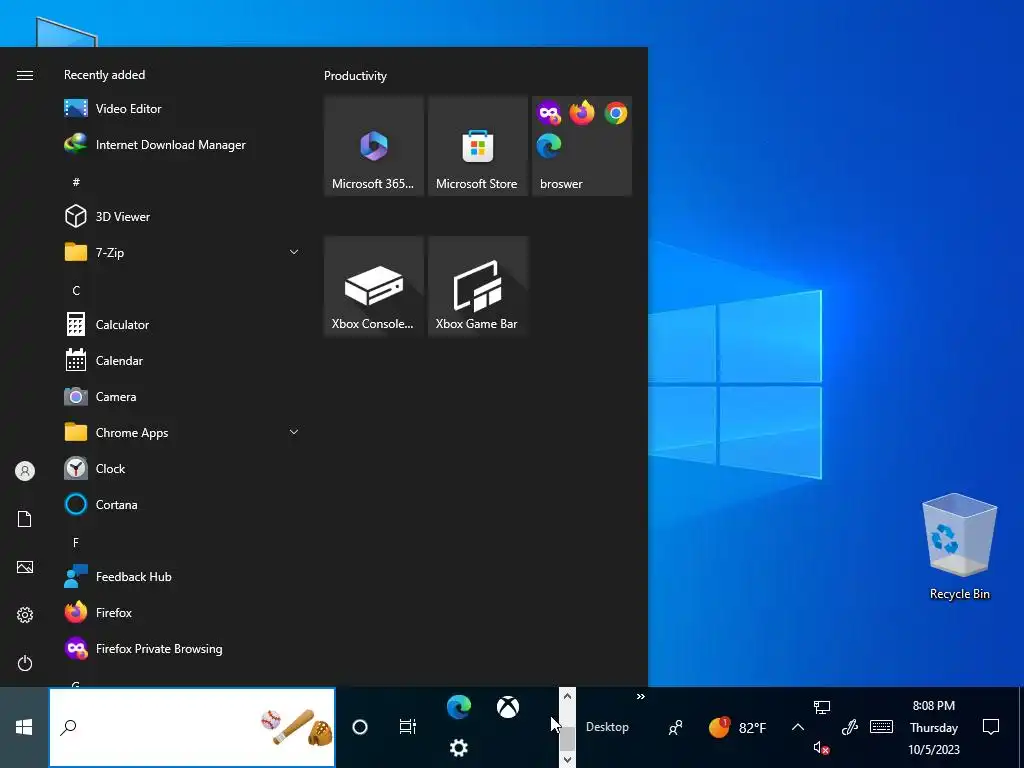Click Chrome icon in broswer folder tile
This screenshot has height=768, width=1024.
[x=615, y=113]
